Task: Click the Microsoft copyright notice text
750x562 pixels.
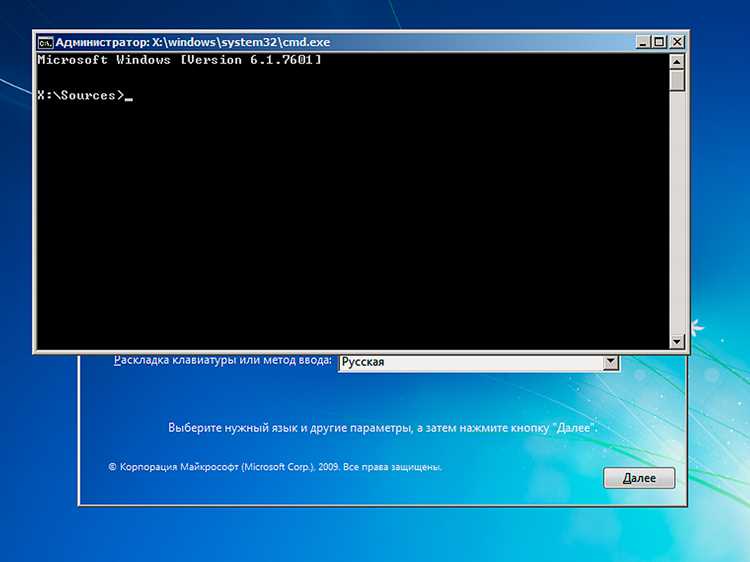Action: pos(275,467)
